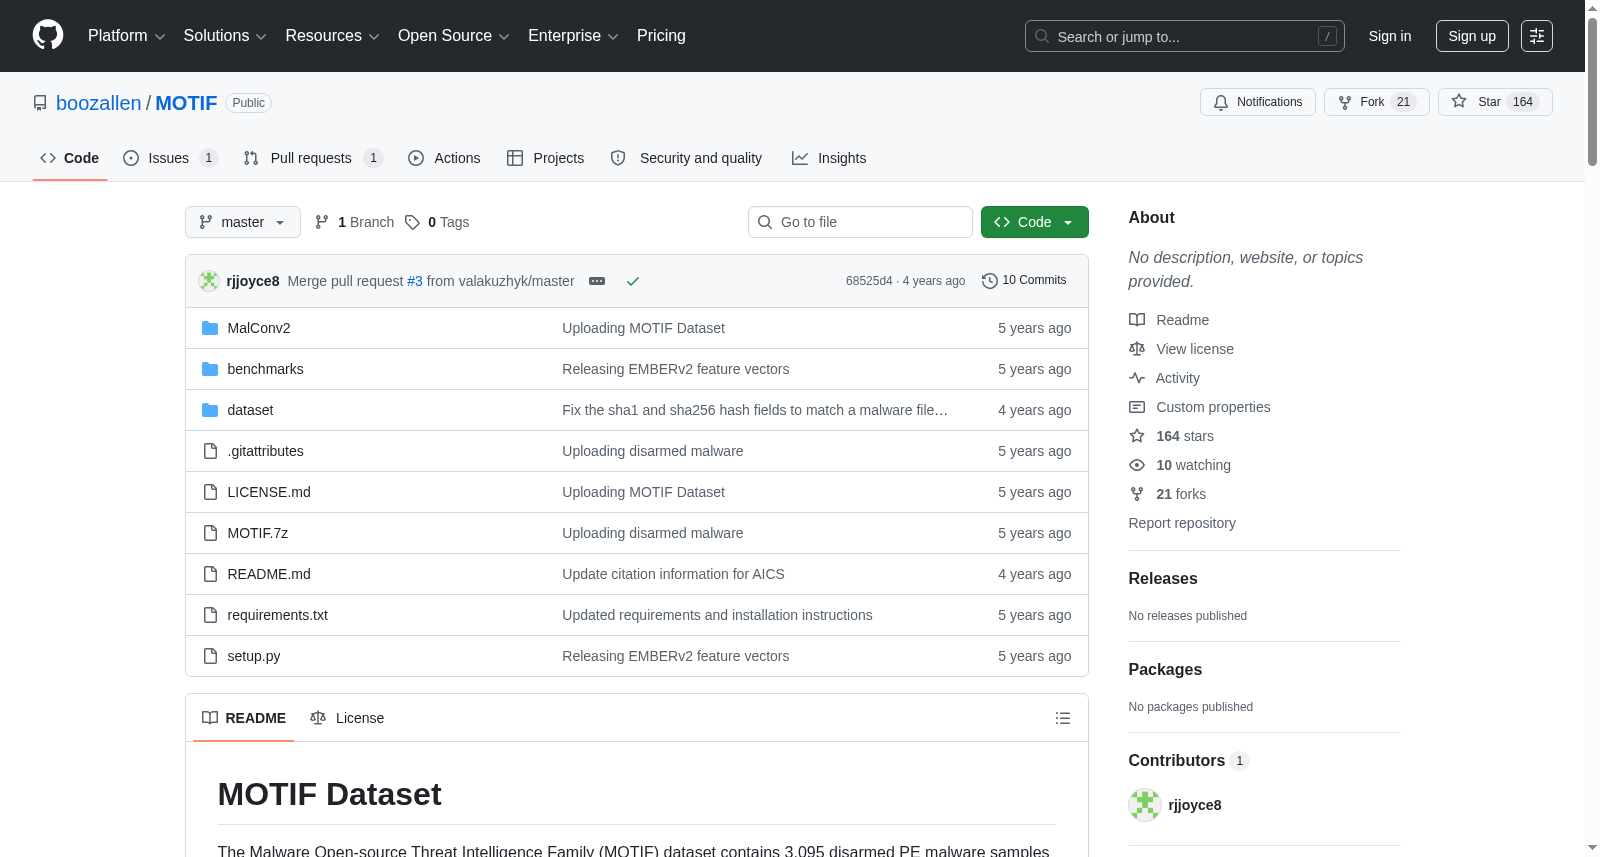Switch to the Insights tab
1600x857 pixels.
click(829, 158)
